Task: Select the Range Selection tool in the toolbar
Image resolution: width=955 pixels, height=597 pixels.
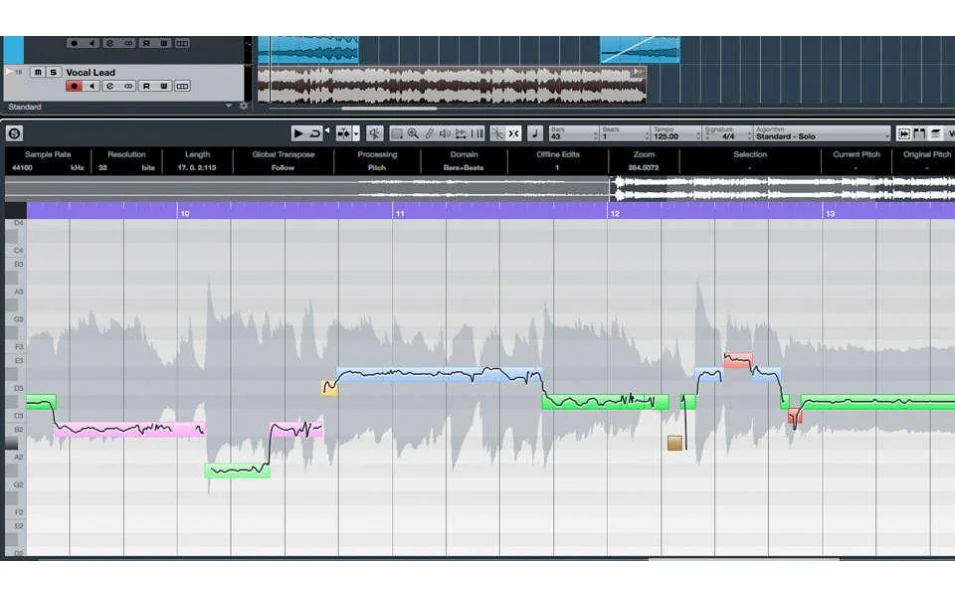Action: point(396,132)
